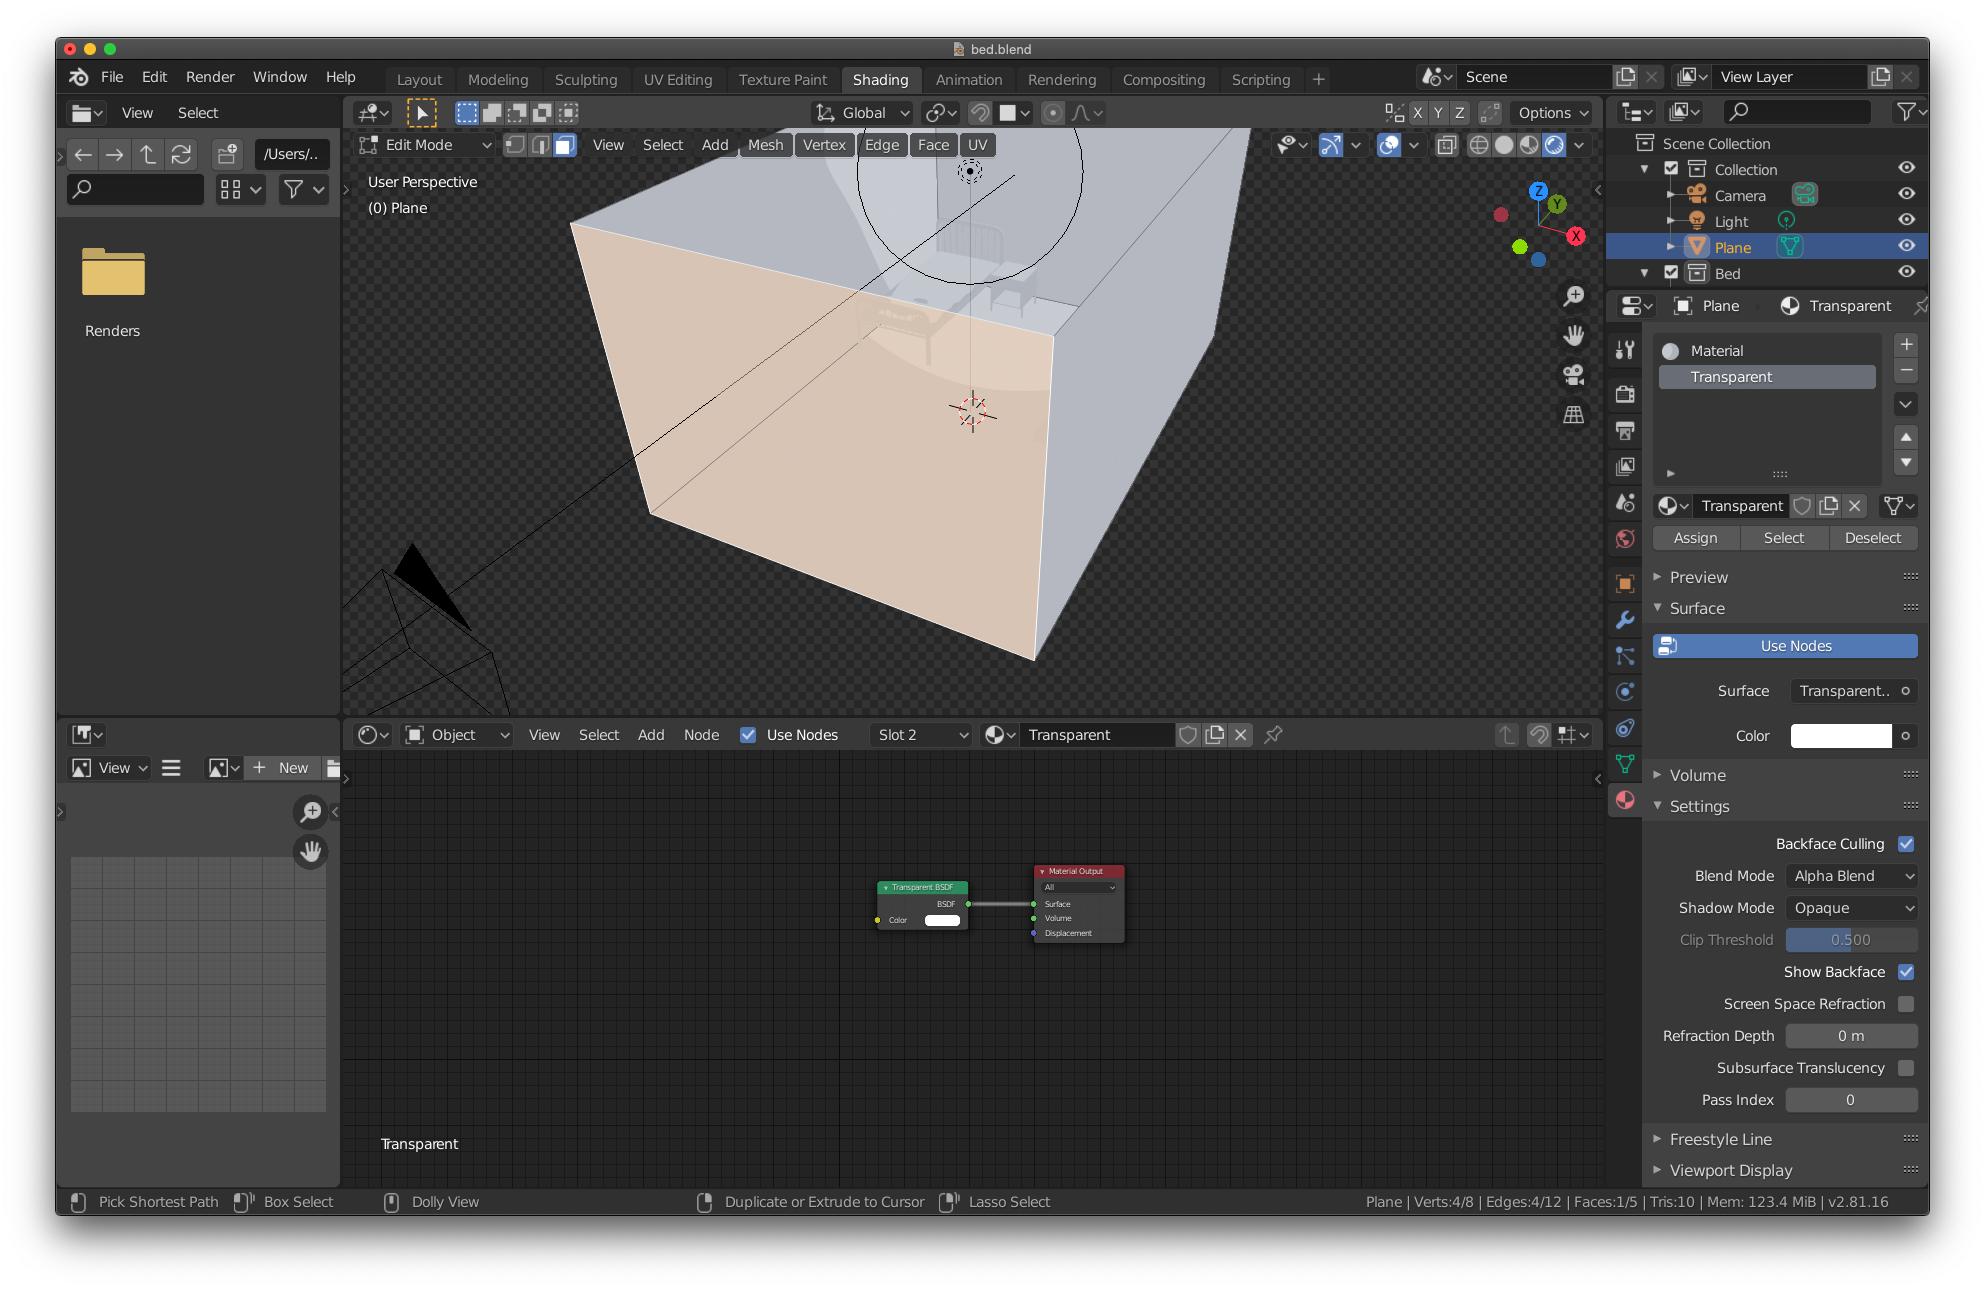1985x1289 pixels.
Task: Hide the Plane object with eye icon
Action: (1906, 247)
